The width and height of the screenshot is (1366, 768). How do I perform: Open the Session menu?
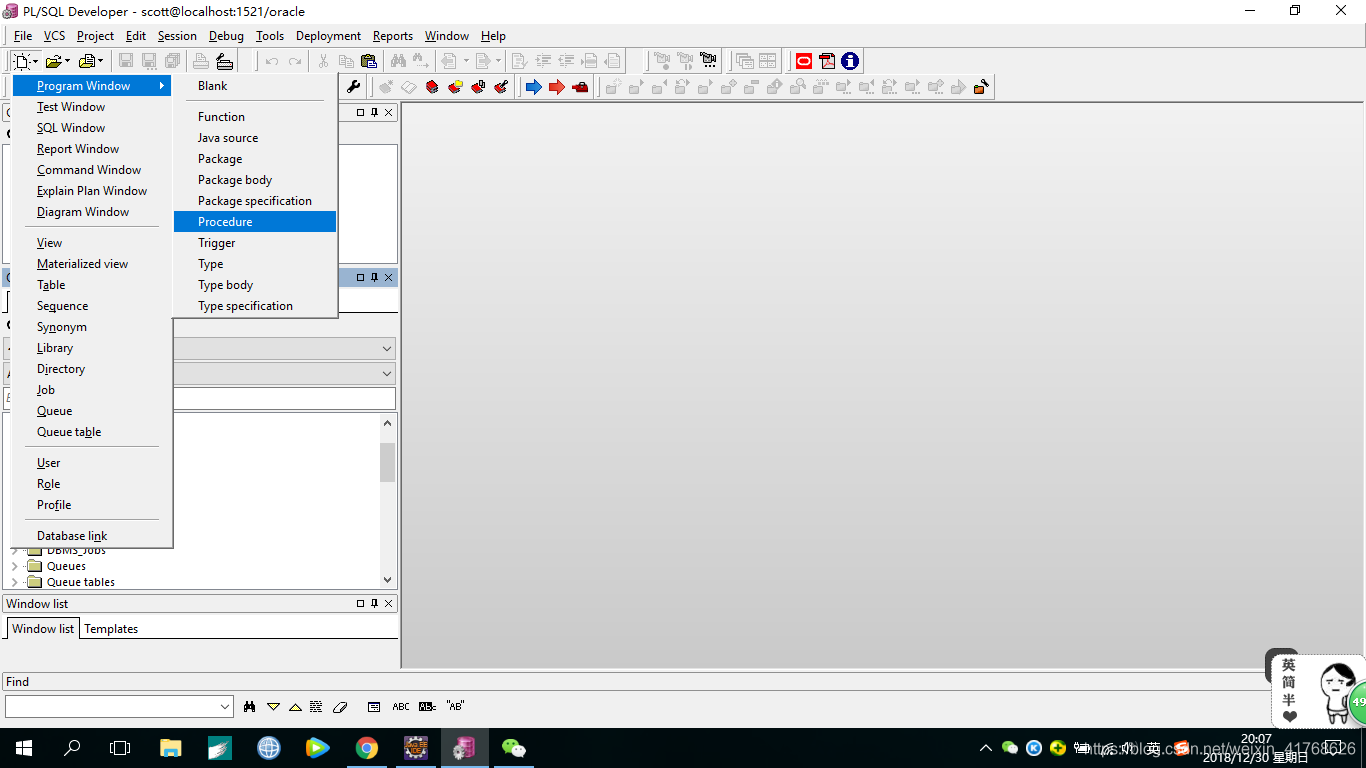177,36
